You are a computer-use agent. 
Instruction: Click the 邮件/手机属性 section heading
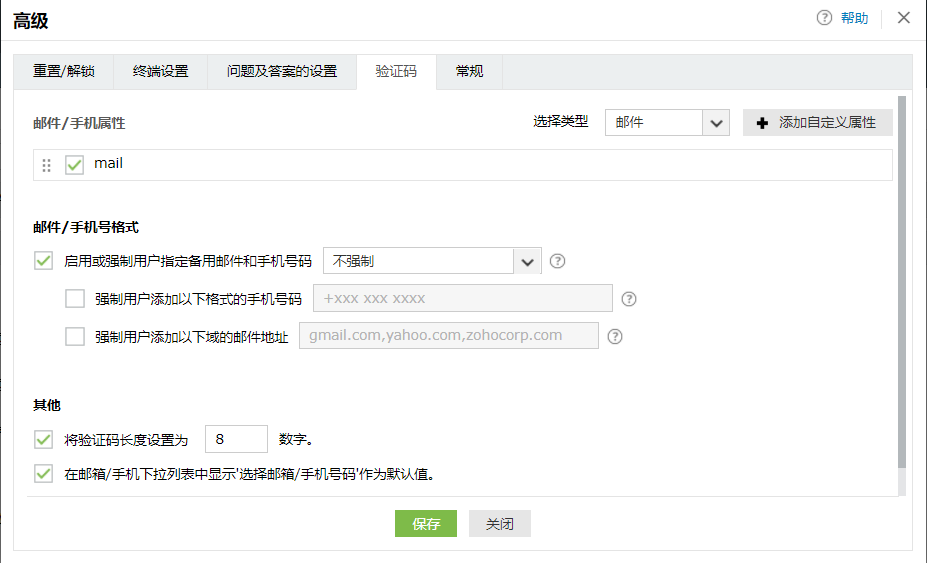(79, 123)
